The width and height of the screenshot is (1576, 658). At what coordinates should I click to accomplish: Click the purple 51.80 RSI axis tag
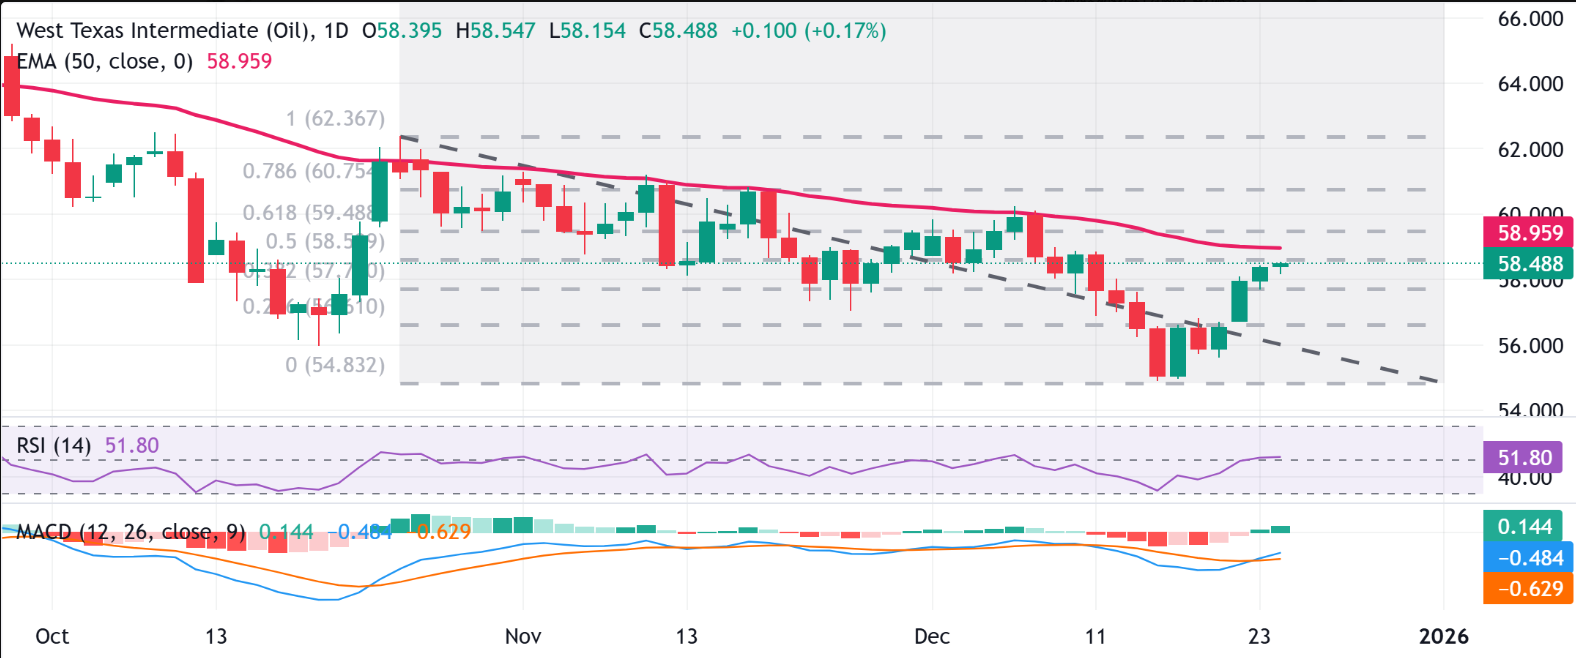click(1524, 458)
